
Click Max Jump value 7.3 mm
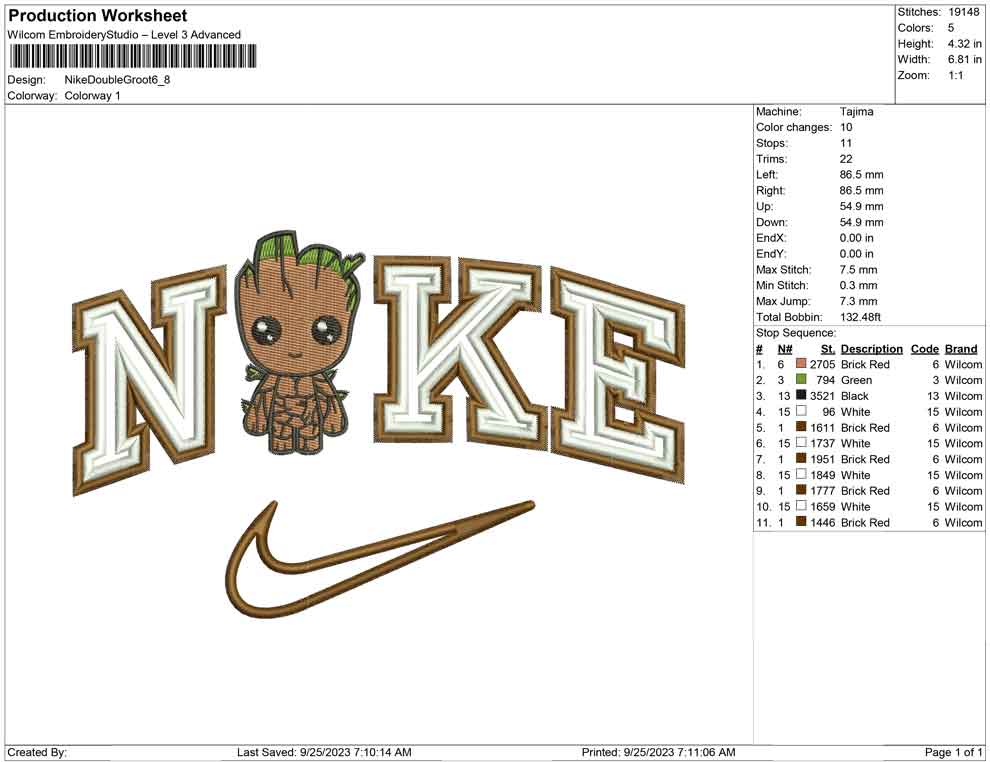(858, 301)
